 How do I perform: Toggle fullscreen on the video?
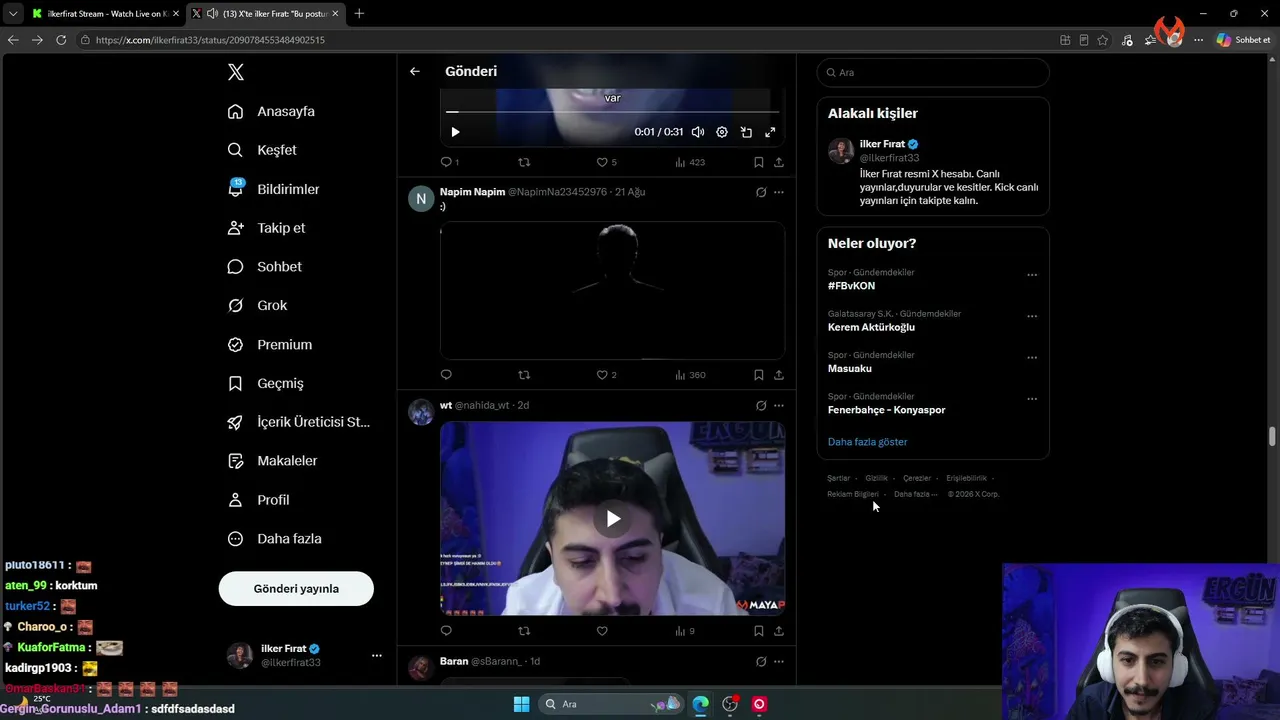(770, 132)
